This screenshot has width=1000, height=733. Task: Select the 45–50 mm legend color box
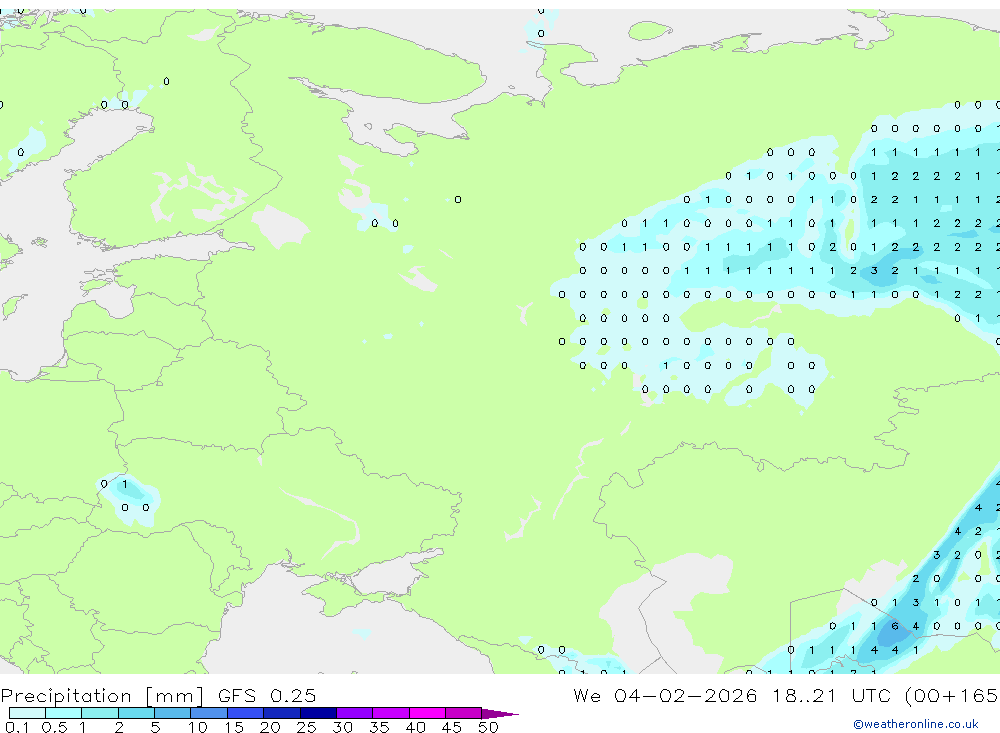coord(464,713)
